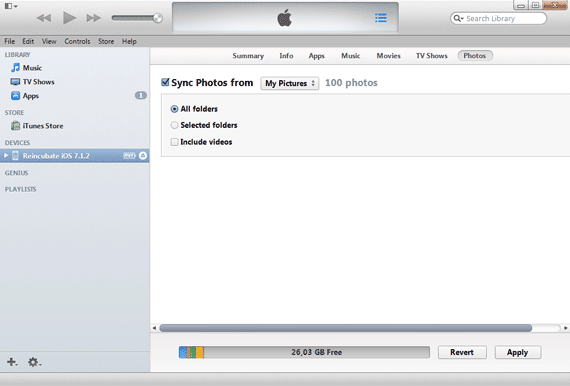Click the GENIUS sidebar heading
The image size is (570, 386).
tap(16, 173)
